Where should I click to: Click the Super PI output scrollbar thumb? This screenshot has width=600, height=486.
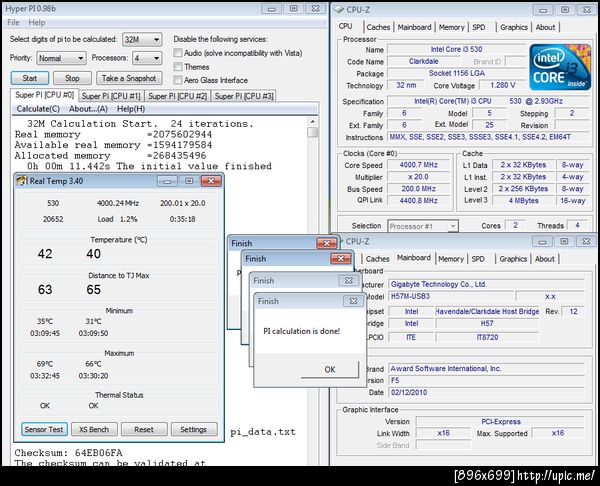tap(313, 133)
